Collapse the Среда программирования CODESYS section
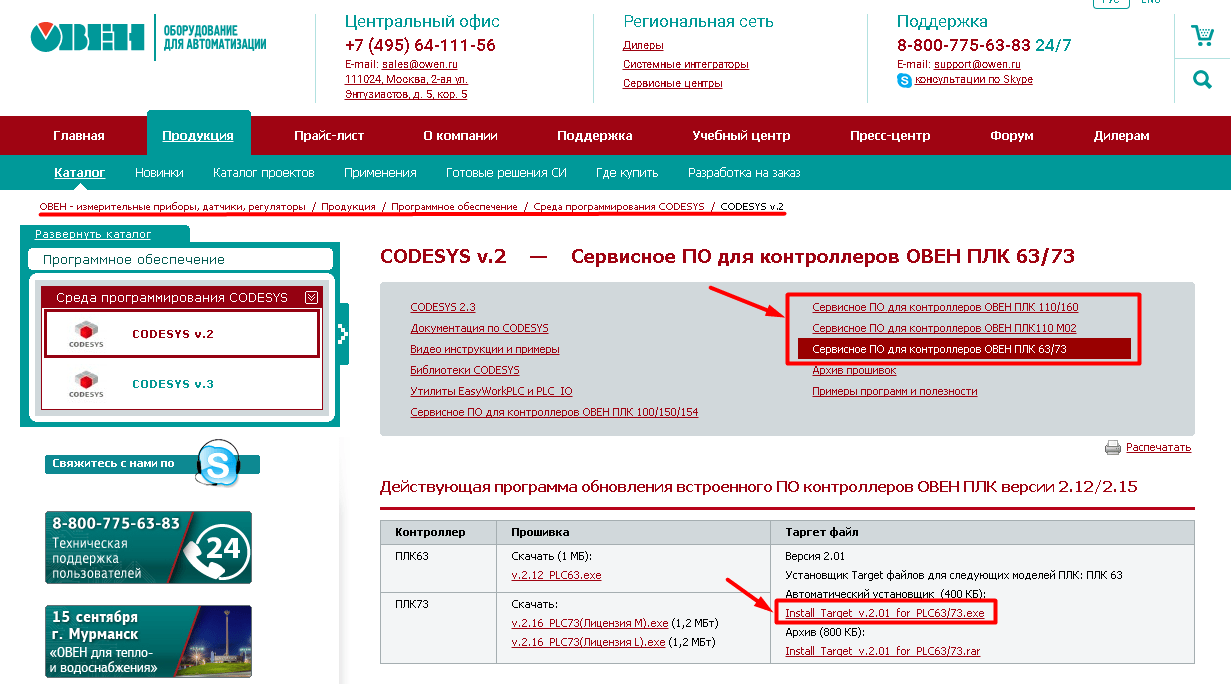Image resolution: width=1231 pixels, height=684 pixels. 311,297
